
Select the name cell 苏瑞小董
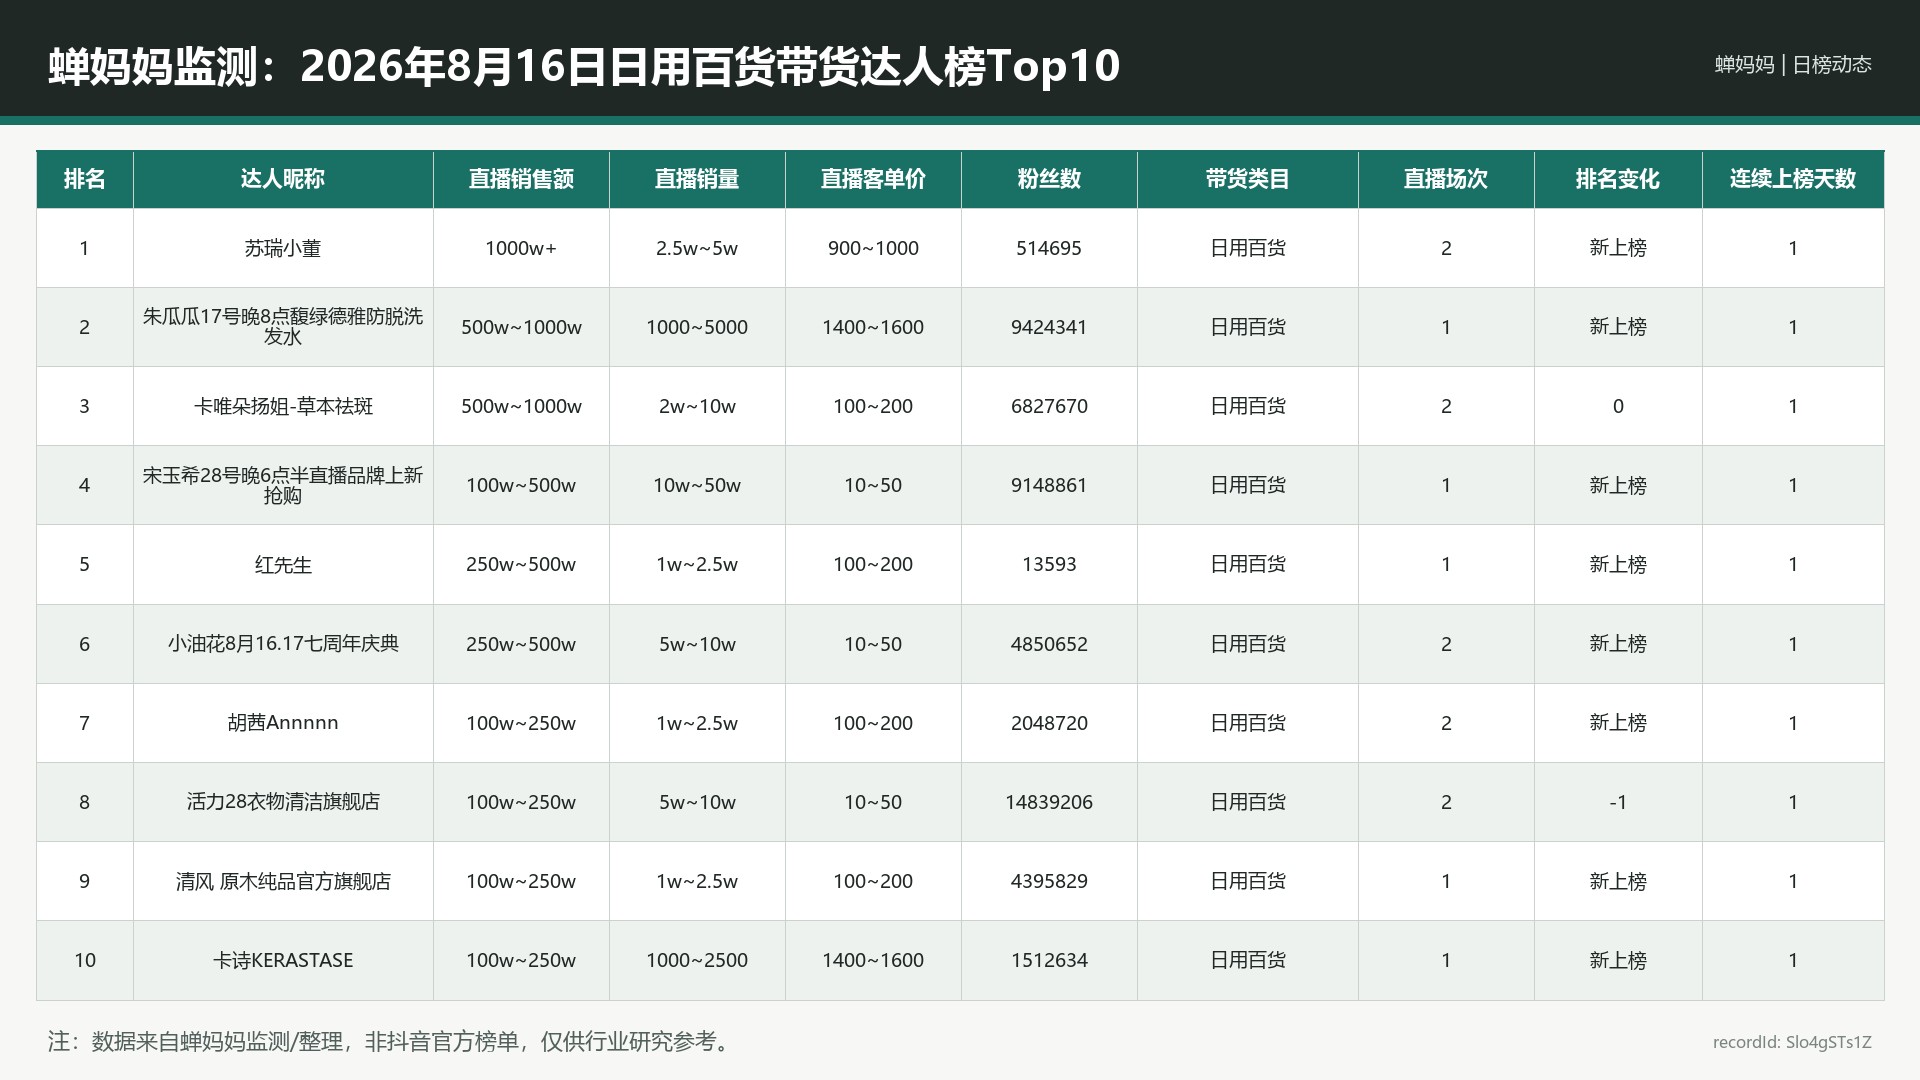point(283,248)
